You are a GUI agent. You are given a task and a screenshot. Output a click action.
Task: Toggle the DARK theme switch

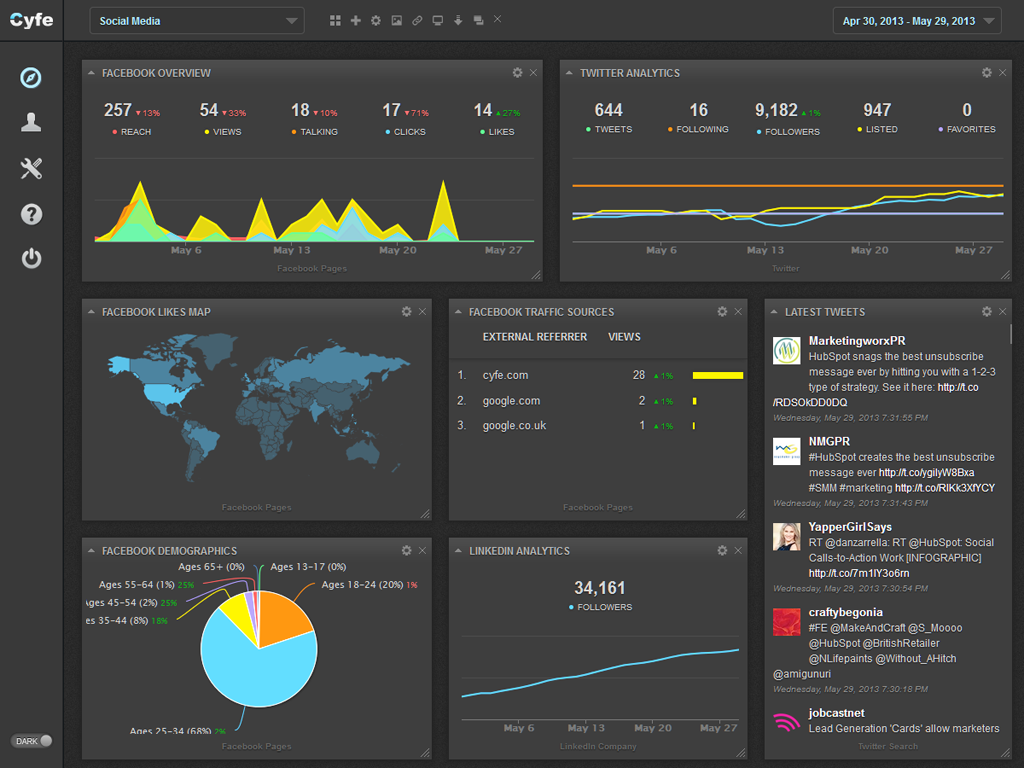(x=30, y=740)
